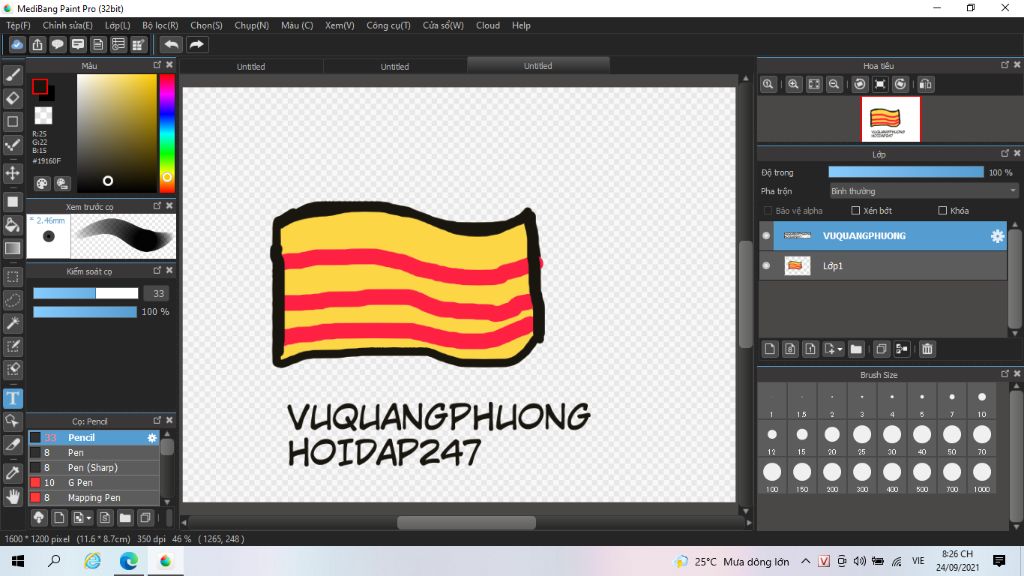Click the Redo arrow in toolbar
This screenshot has width=1024, height=576.
tap(196, 44)
